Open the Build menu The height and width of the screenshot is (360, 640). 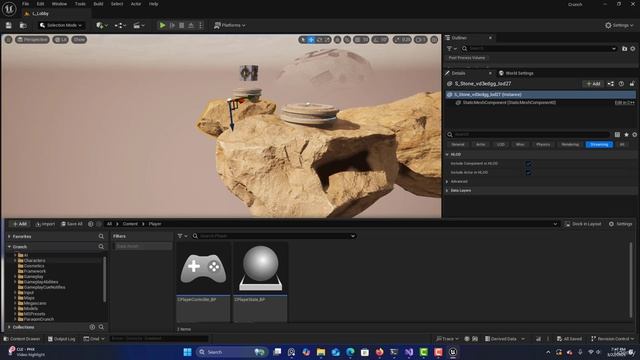pos(98,4)
